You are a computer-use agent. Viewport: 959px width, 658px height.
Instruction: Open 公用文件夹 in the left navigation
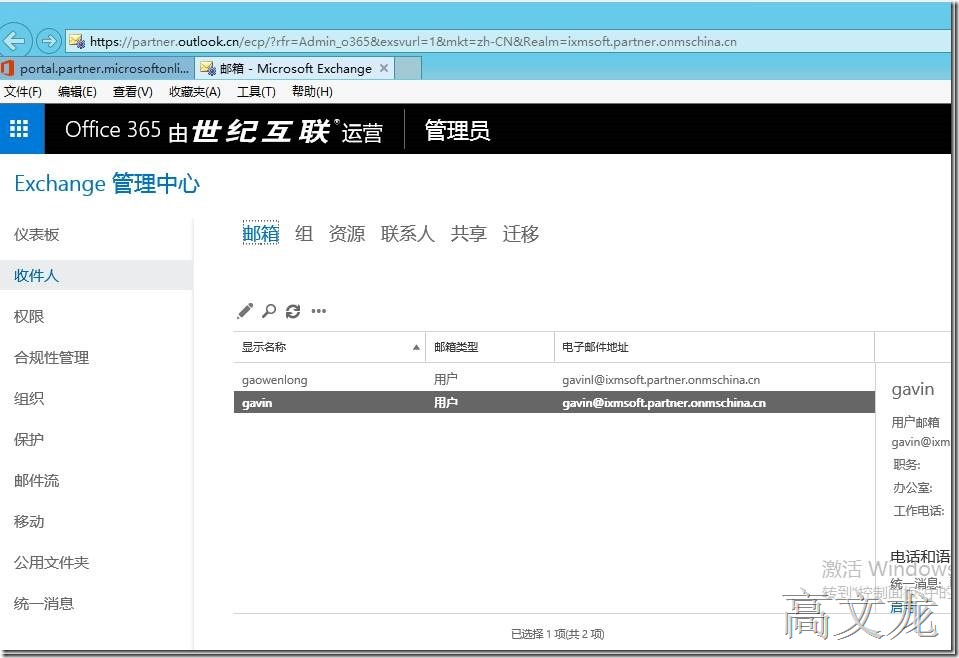51,562
